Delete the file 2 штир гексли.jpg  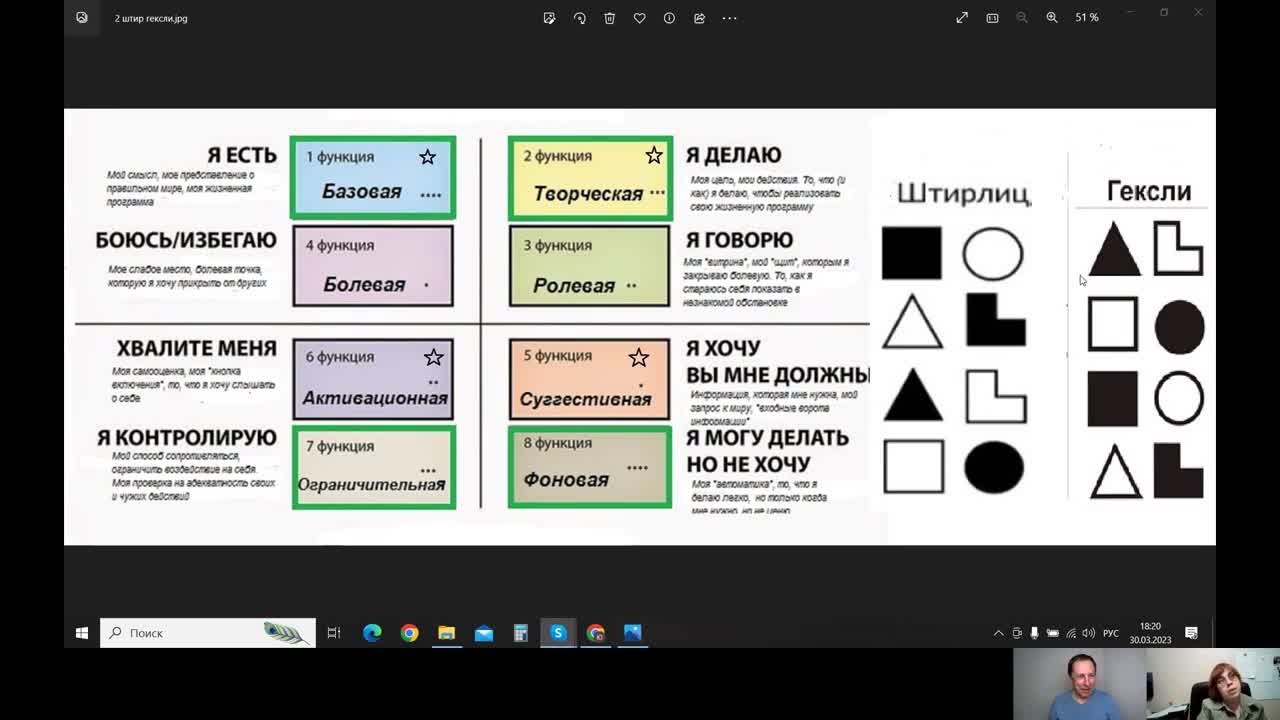tap(609, 17)
